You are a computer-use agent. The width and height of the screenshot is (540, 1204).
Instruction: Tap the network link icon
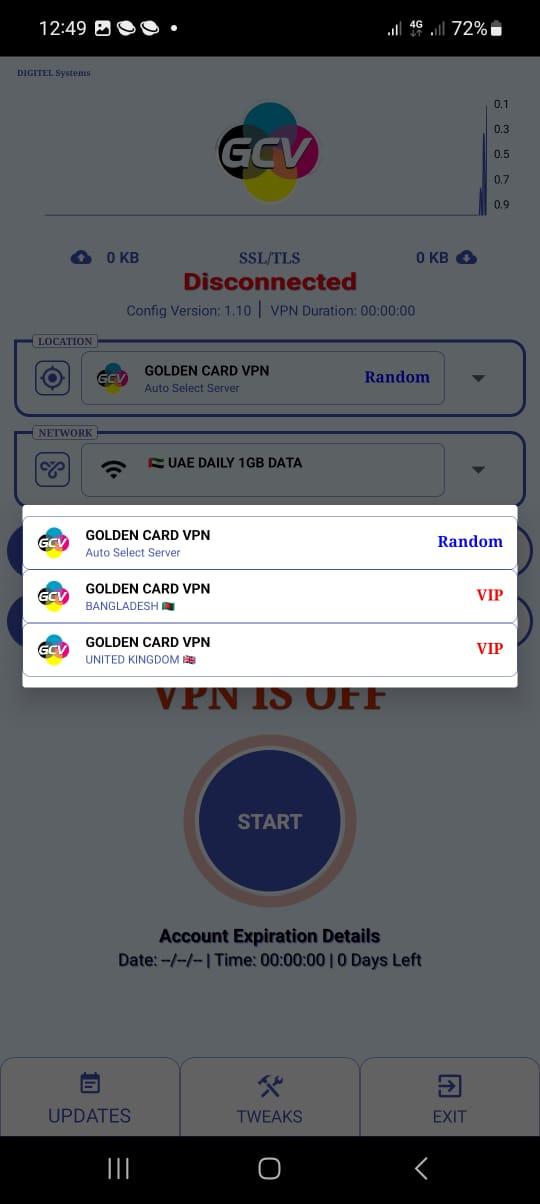tap(52, 469)
